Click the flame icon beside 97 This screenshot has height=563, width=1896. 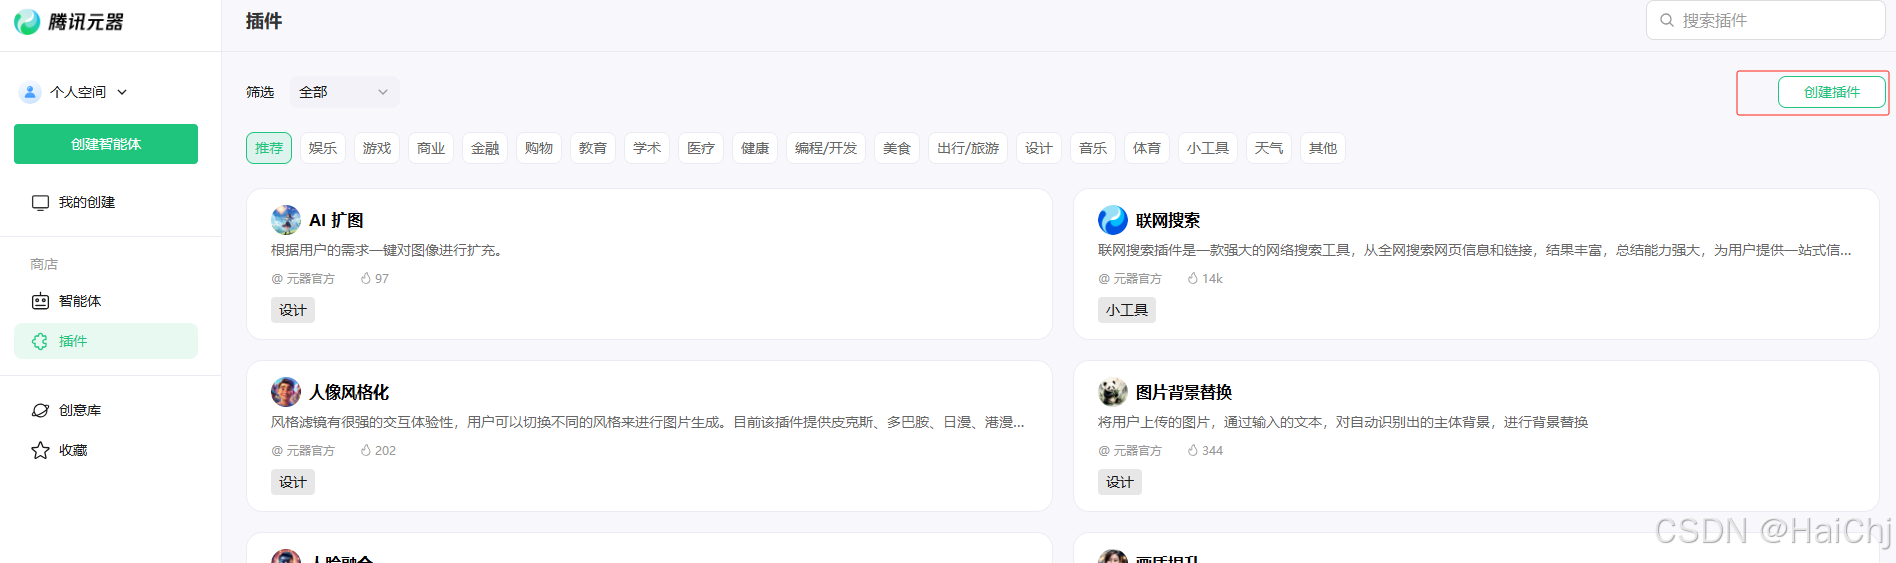366,279
